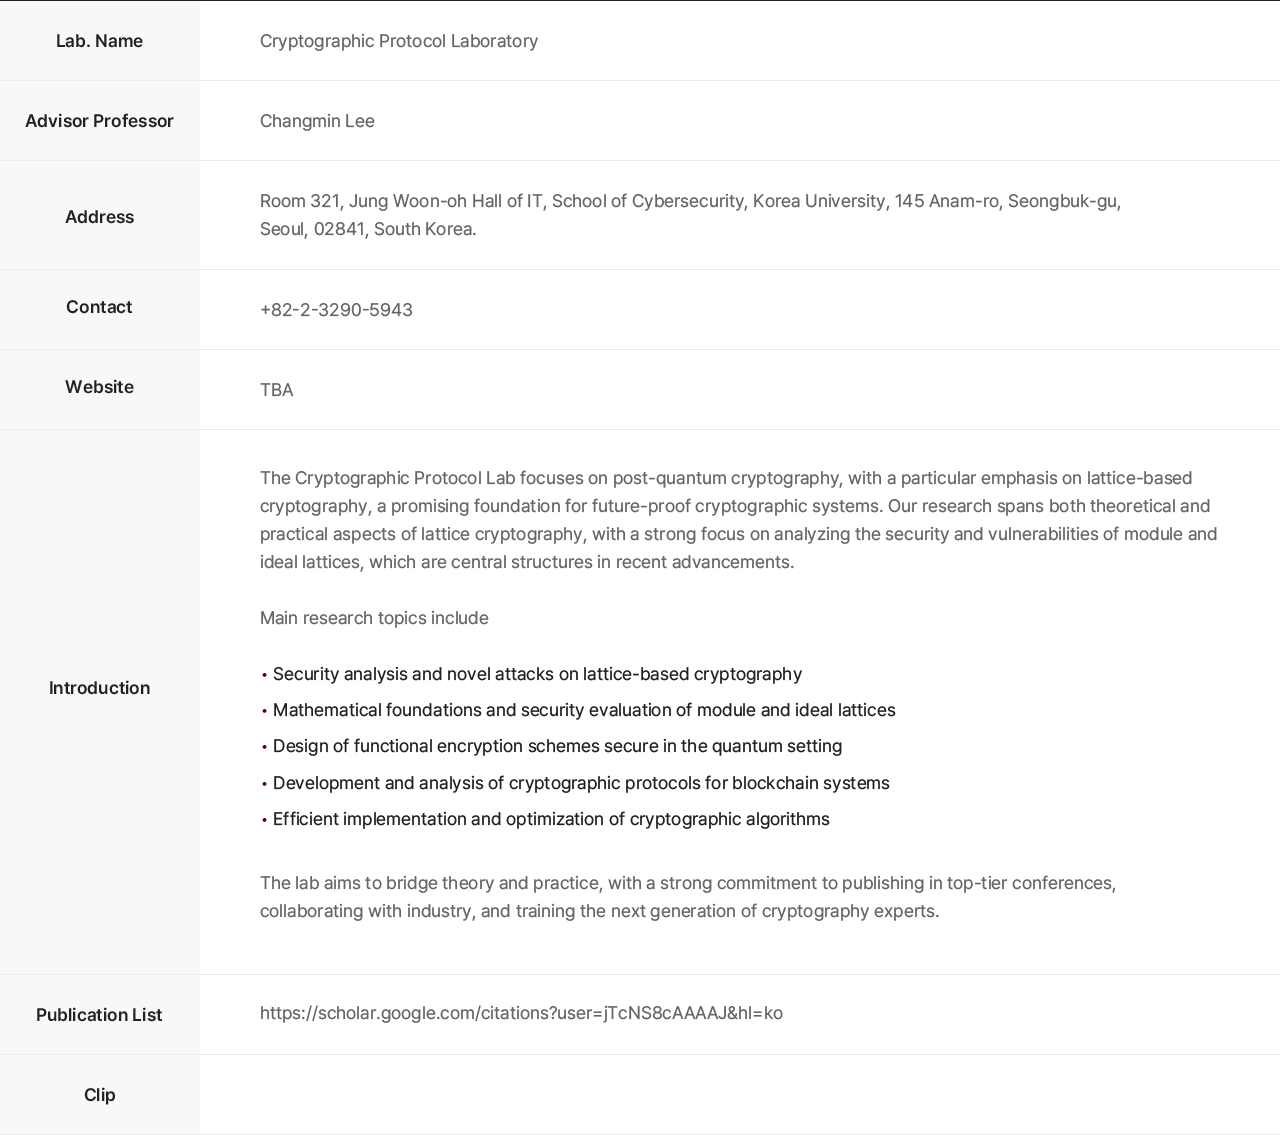Image resolution: width=1280 pixels, height=1135 pixels.
Task: Click the Clip row header
Action: [99, 1095]
